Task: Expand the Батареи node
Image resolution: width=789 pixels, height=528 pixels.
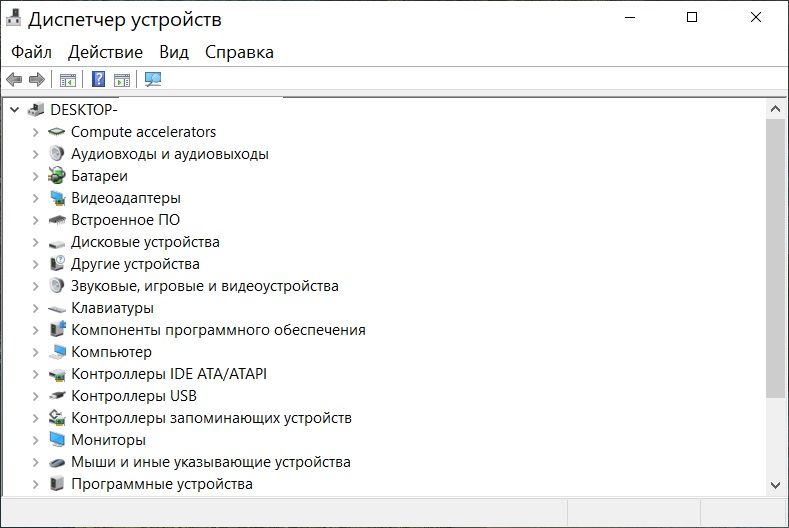Action: point(35,176)
